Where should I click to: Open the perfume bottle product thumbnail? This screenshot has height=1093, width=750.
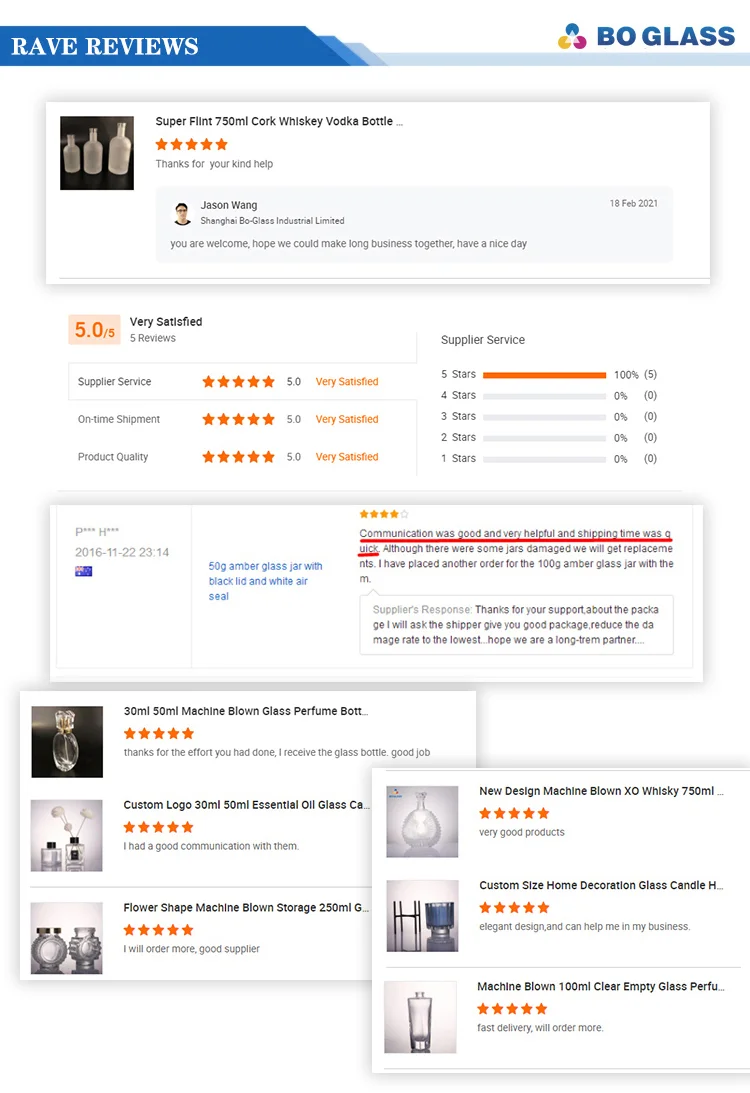coord(67,742)
